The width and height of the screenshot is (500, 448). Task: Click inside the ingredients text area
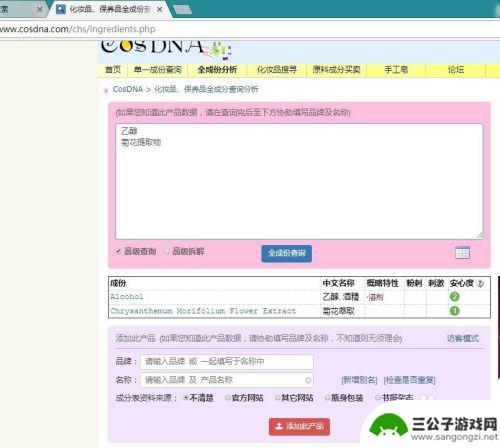[x=299, y=181]
